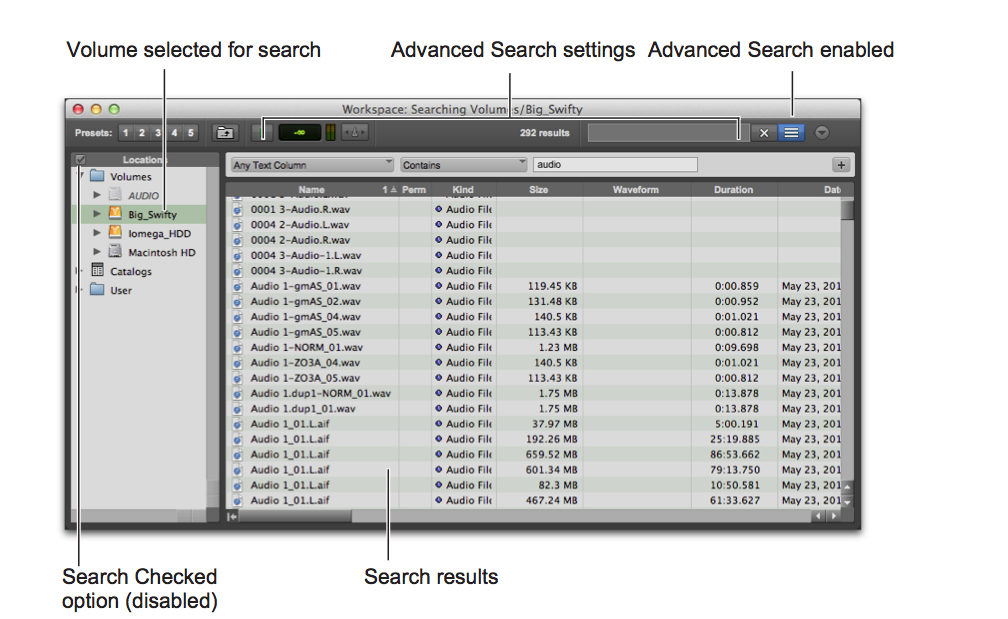Toggle the Search Checked checkbox in Locations header
The width and height of the screenshot is (1008, 619).
81,160
